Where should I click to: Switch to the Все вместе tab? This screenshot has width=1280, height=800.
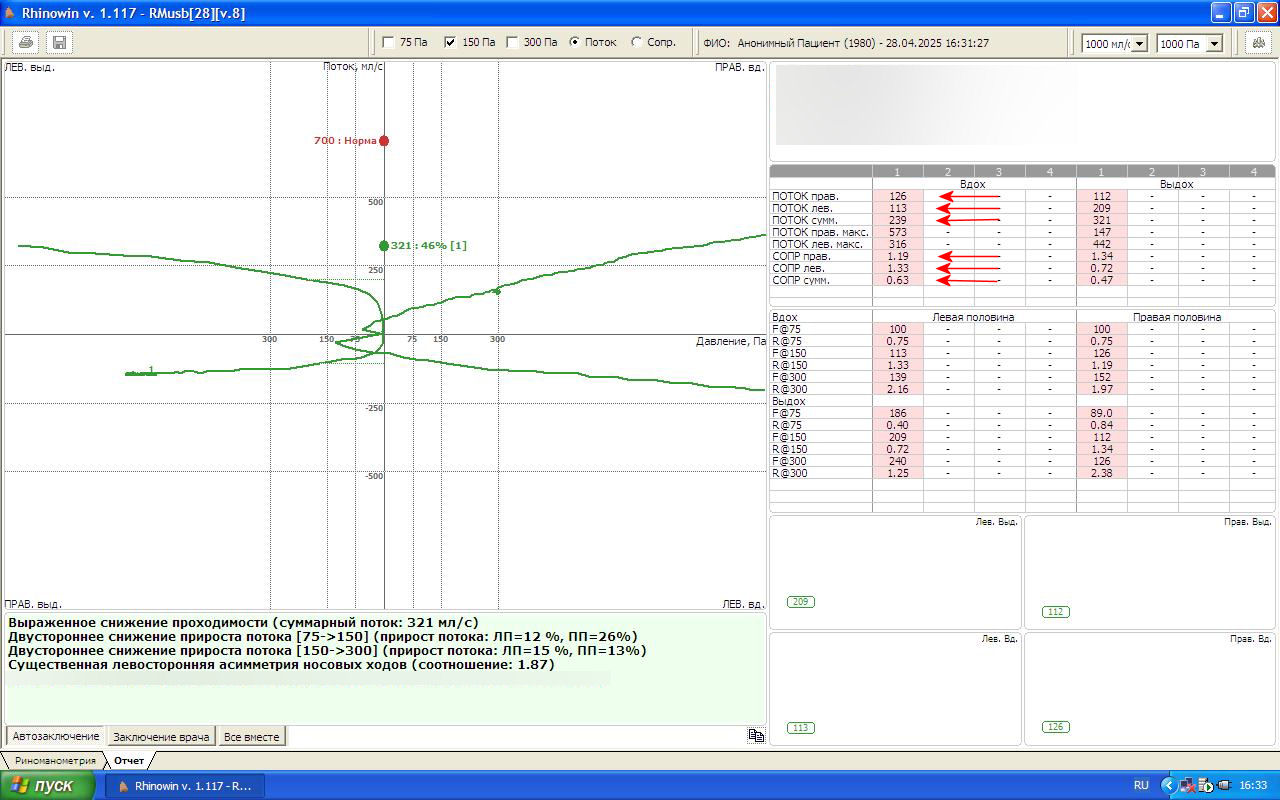tap(252, 737)
